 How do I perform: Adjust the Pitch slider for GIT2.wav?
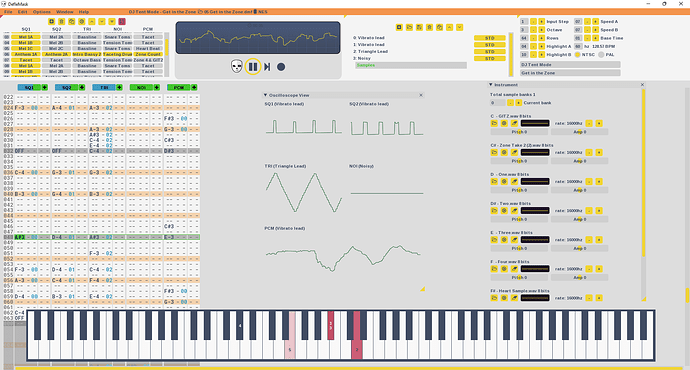pos(519,132)
